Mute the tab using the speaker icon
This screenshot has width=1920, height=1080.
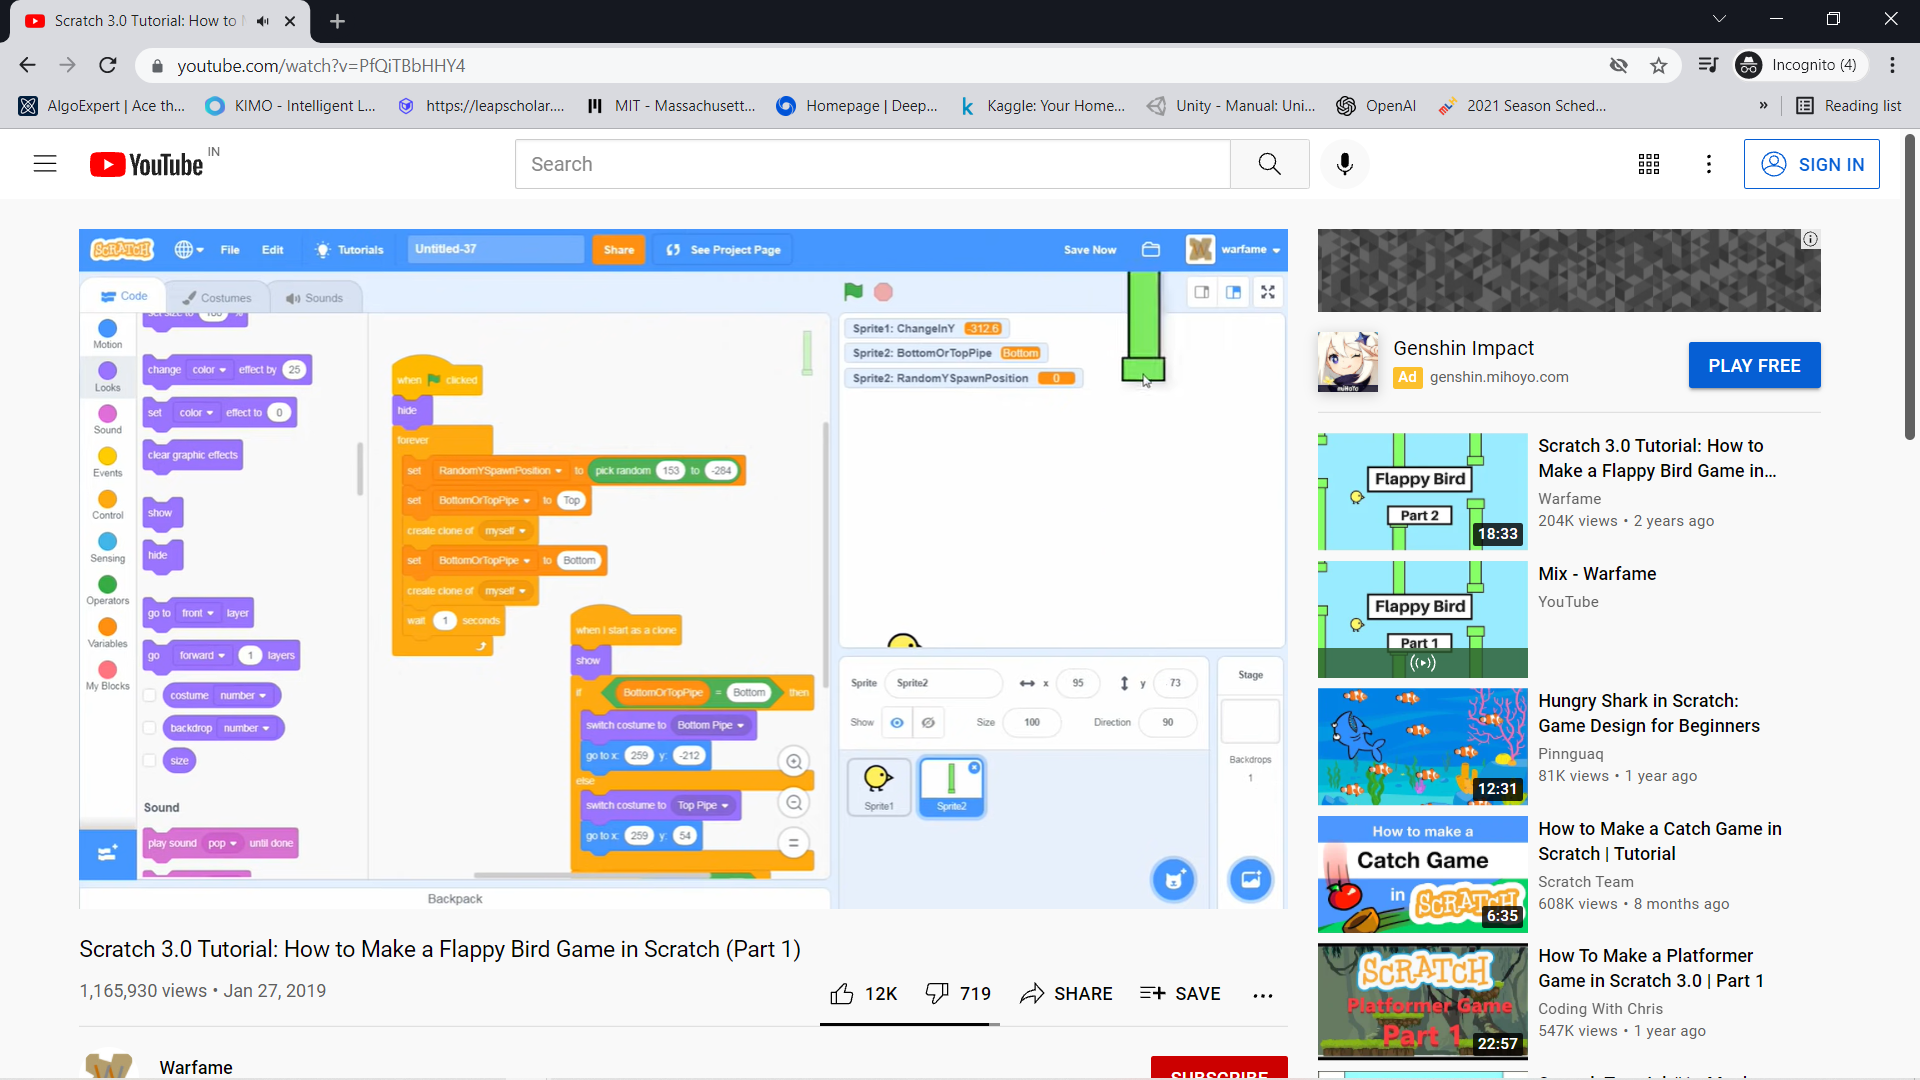(x=263, y=21)
